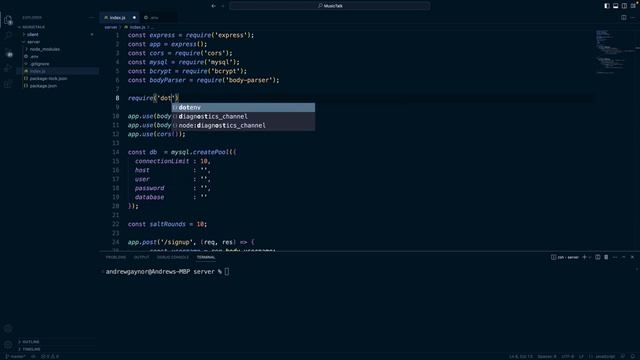
Task: Split the editor to the right
Action: tap(624, 18)
